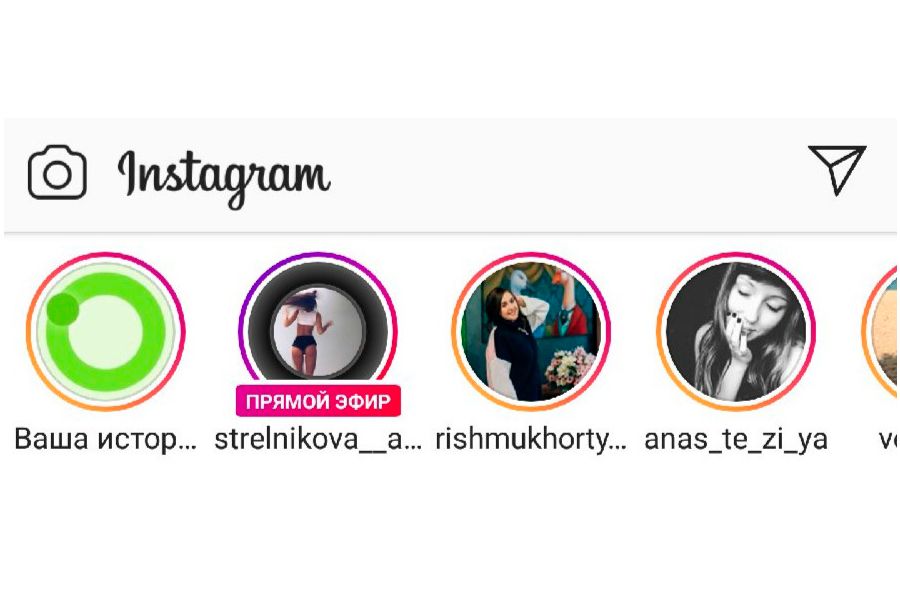900x600 pixels.
Task: Open the camera from the header icon
Action: [57, 172]
